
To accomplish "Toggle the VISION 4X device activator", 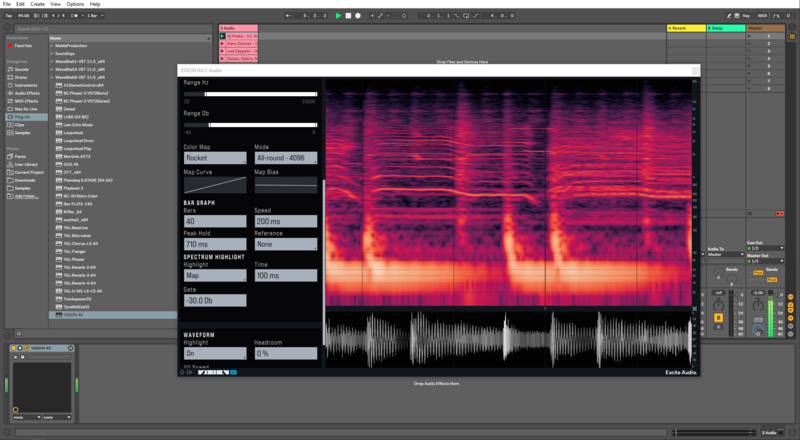I will [x=15, y=346].
